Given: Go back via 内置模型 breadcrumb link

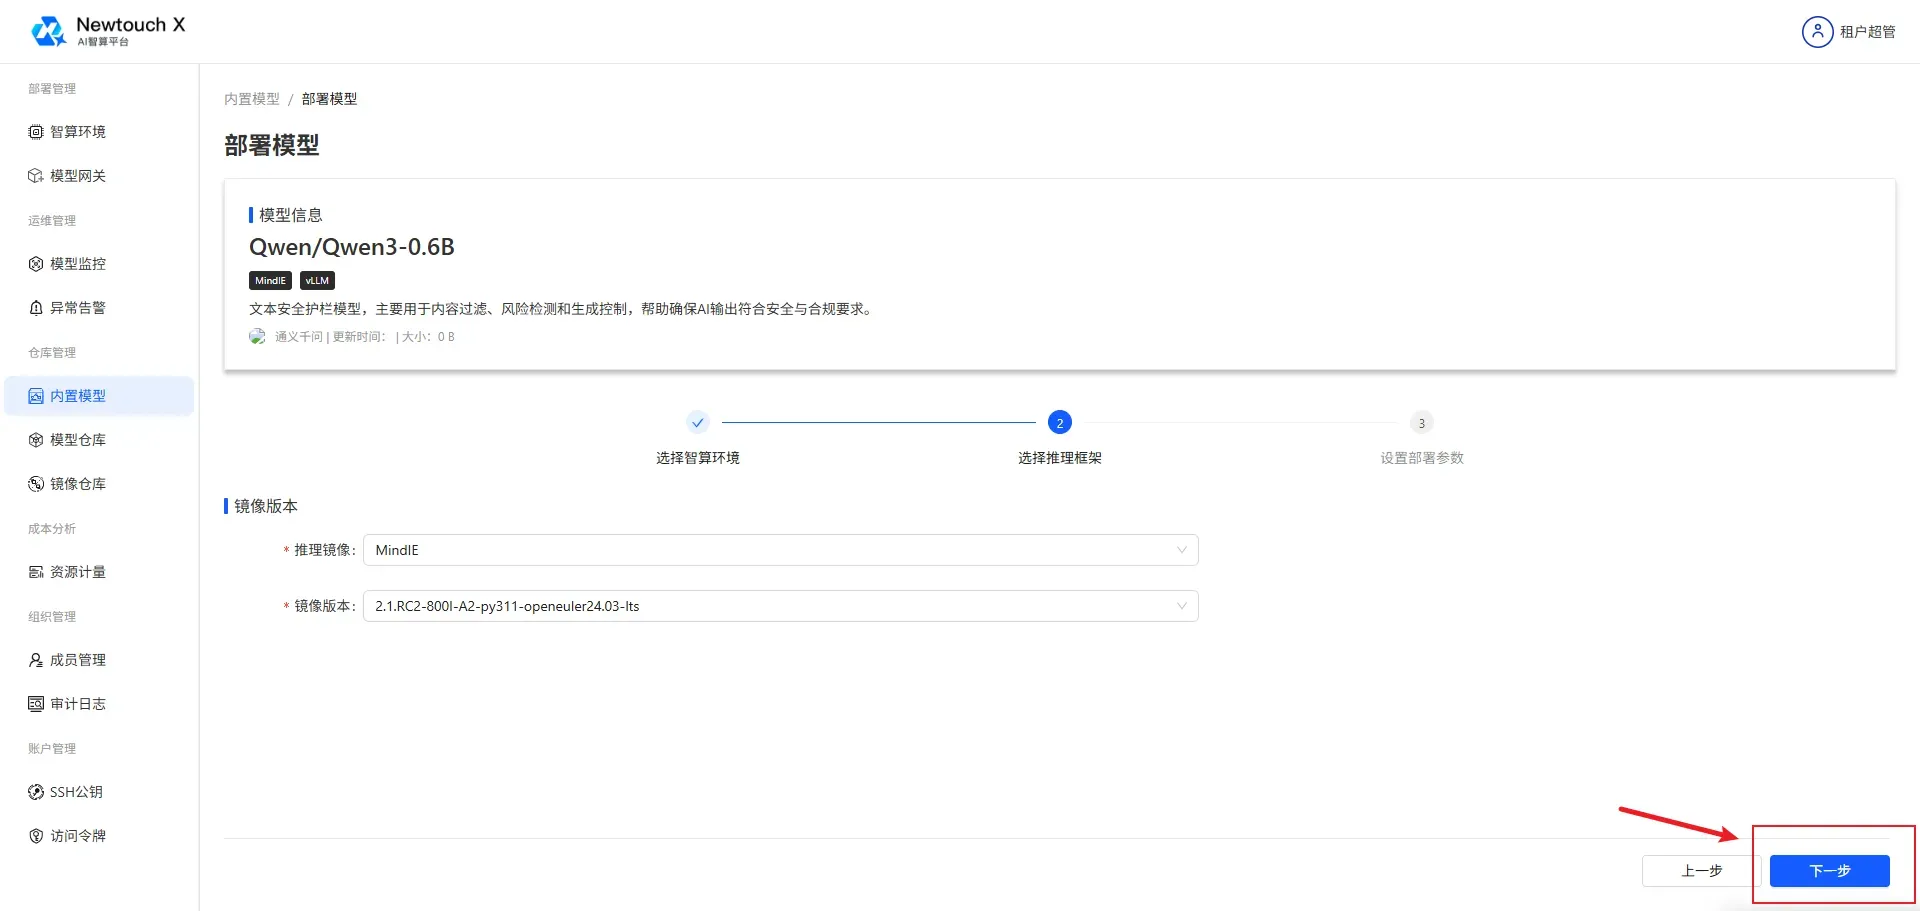Looking at the screenshot, I should [x=252, y=99].
